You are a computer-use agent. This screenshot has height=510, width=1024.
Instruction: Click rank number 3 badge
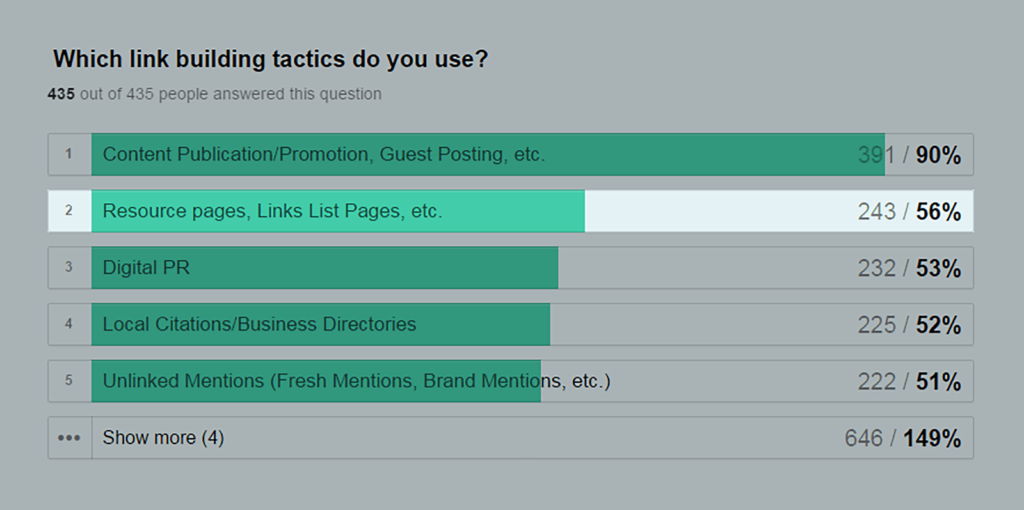(69, 268)
